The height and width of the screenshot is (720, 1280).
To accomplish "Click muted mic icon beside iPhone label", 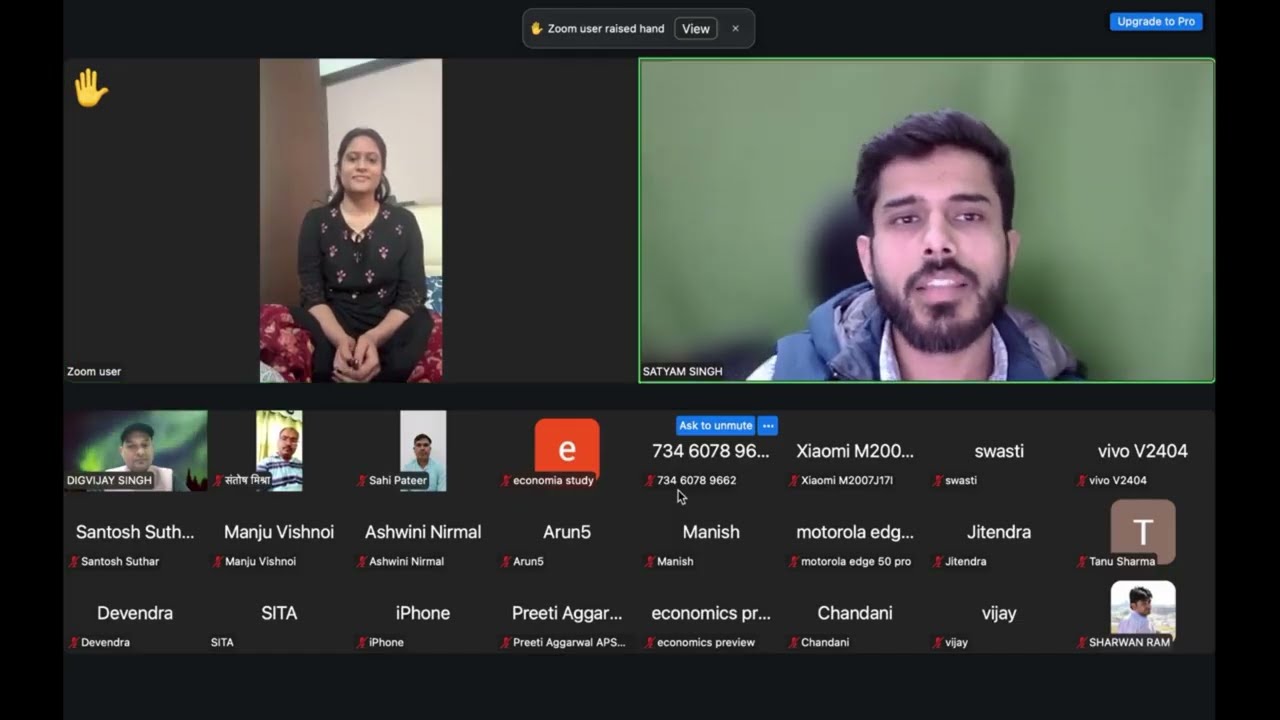I will [x=362, y=643].
